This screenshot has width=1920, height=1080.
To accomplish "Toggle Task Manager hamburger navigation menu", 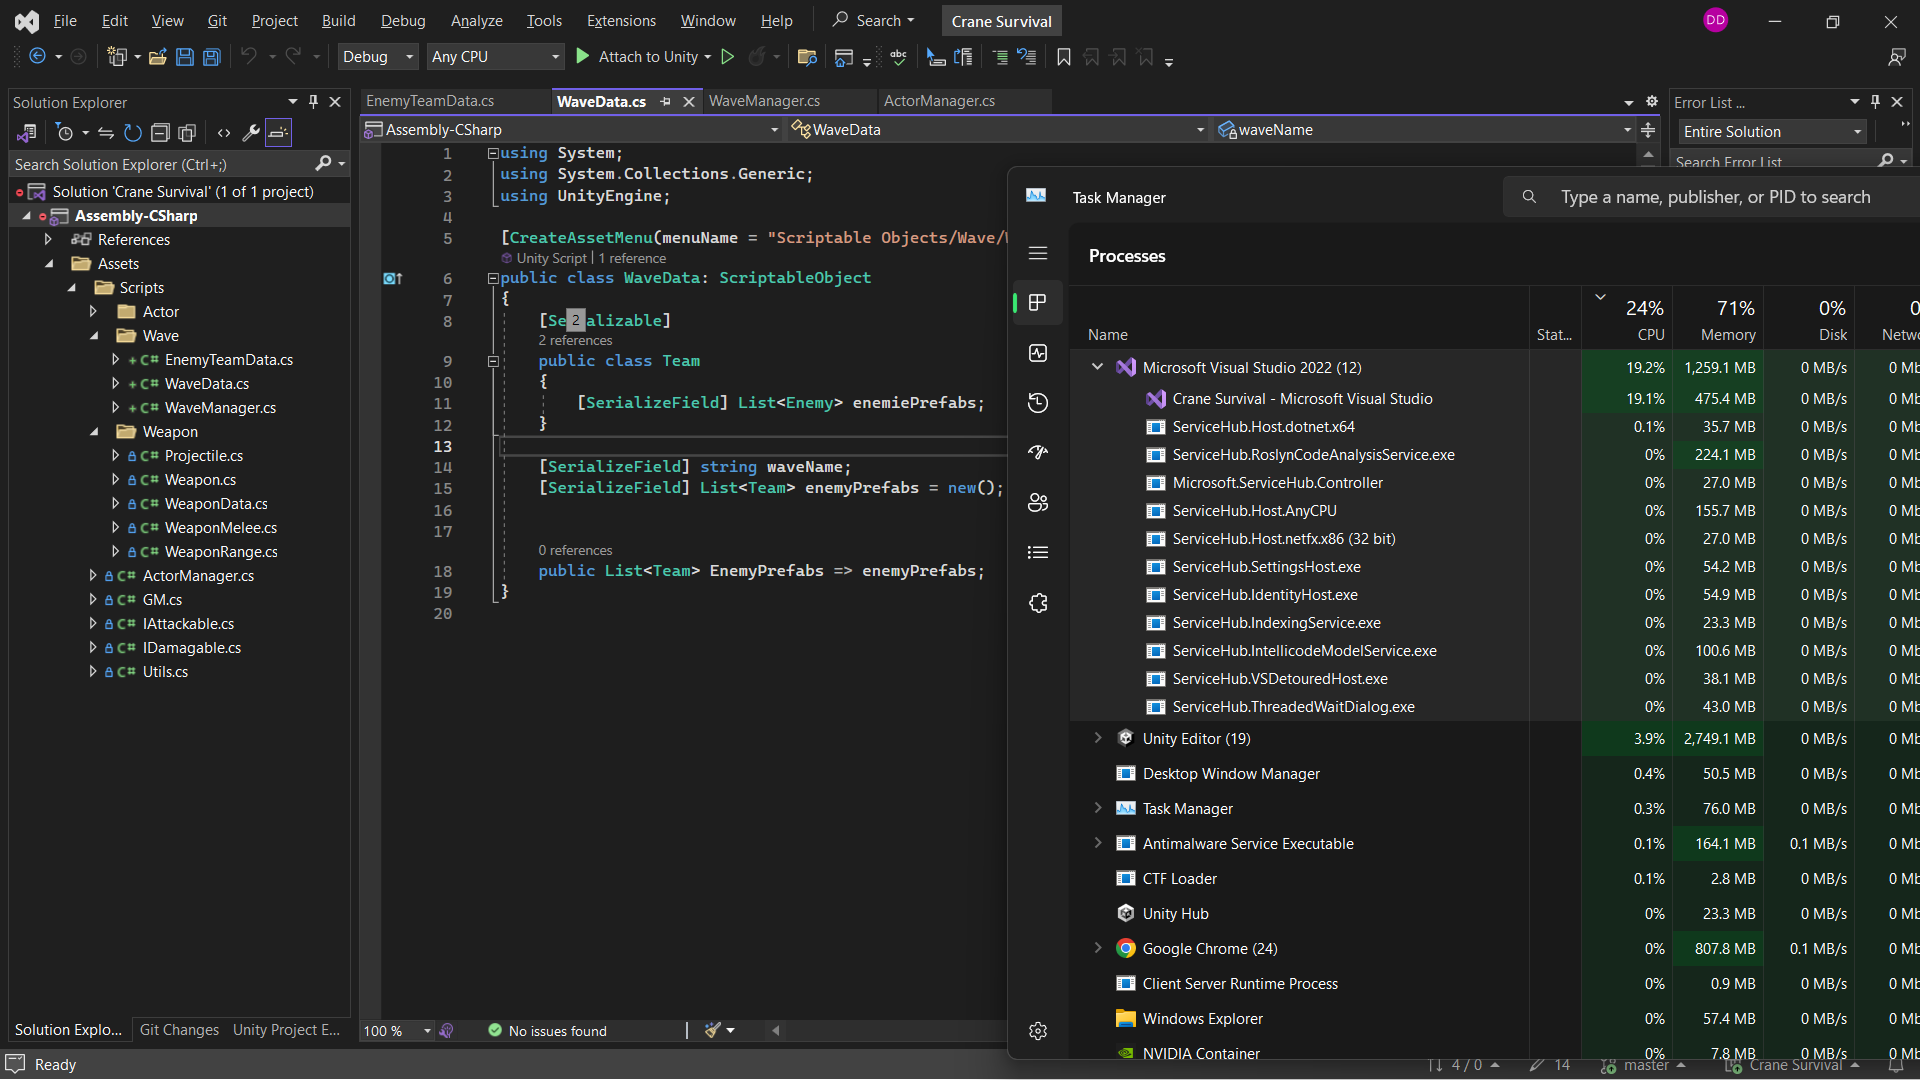I will [1038, 253].
